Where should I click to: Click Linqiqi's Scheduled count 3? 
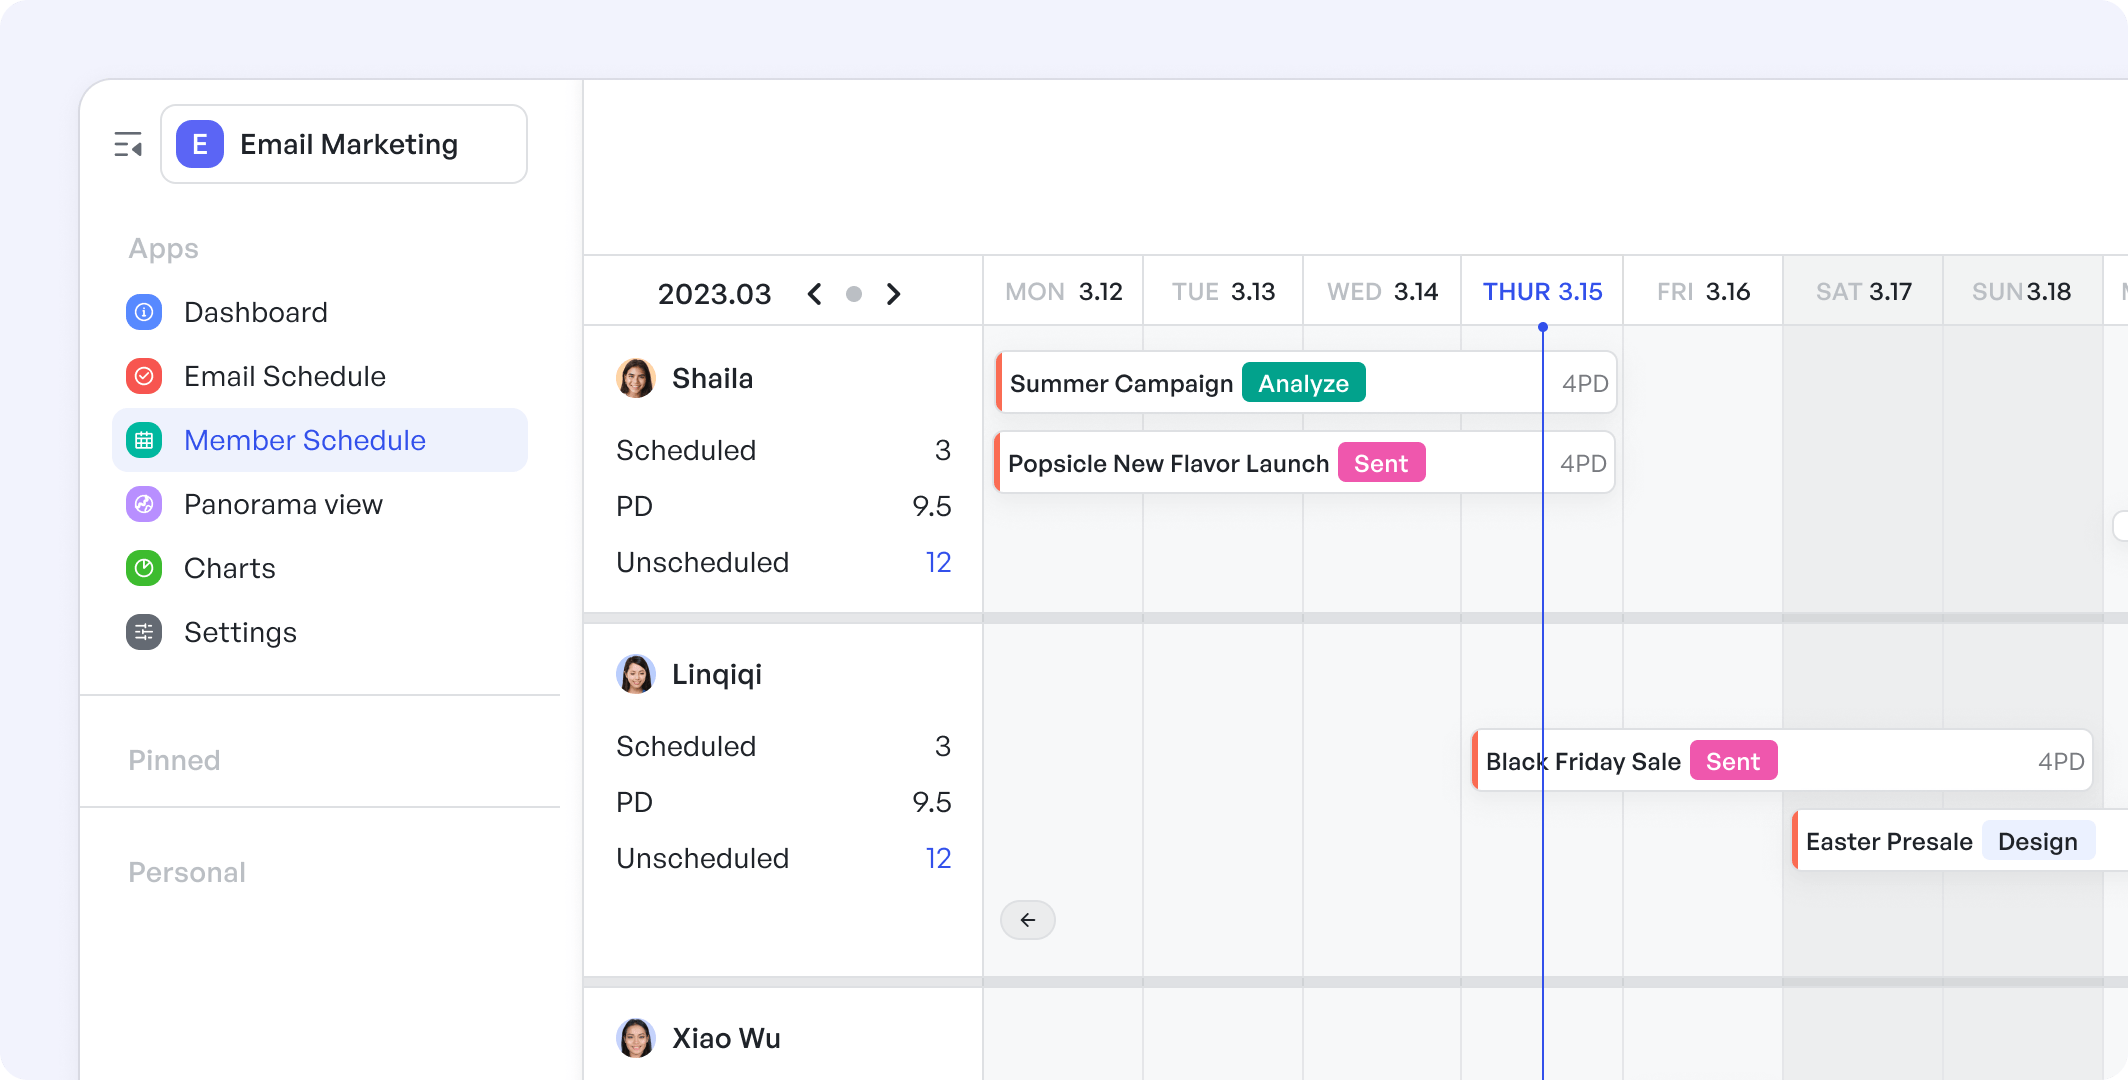943,746
